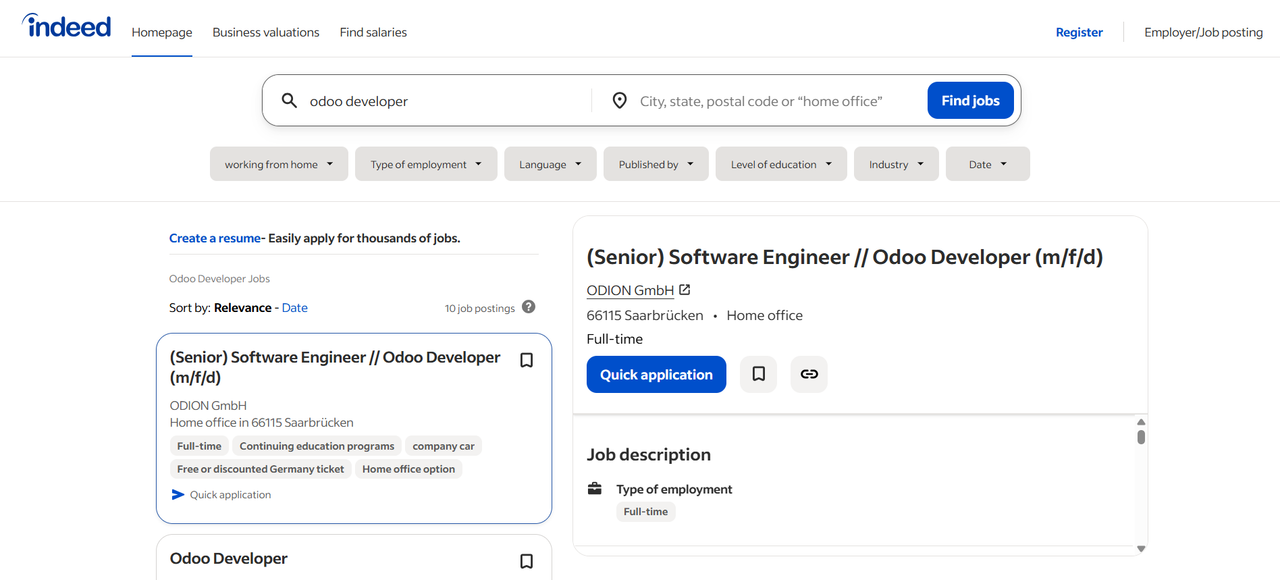Bookmark the Odoo Developer job card
Viewport: 1280px width, 580px height.
pos(527,562)
